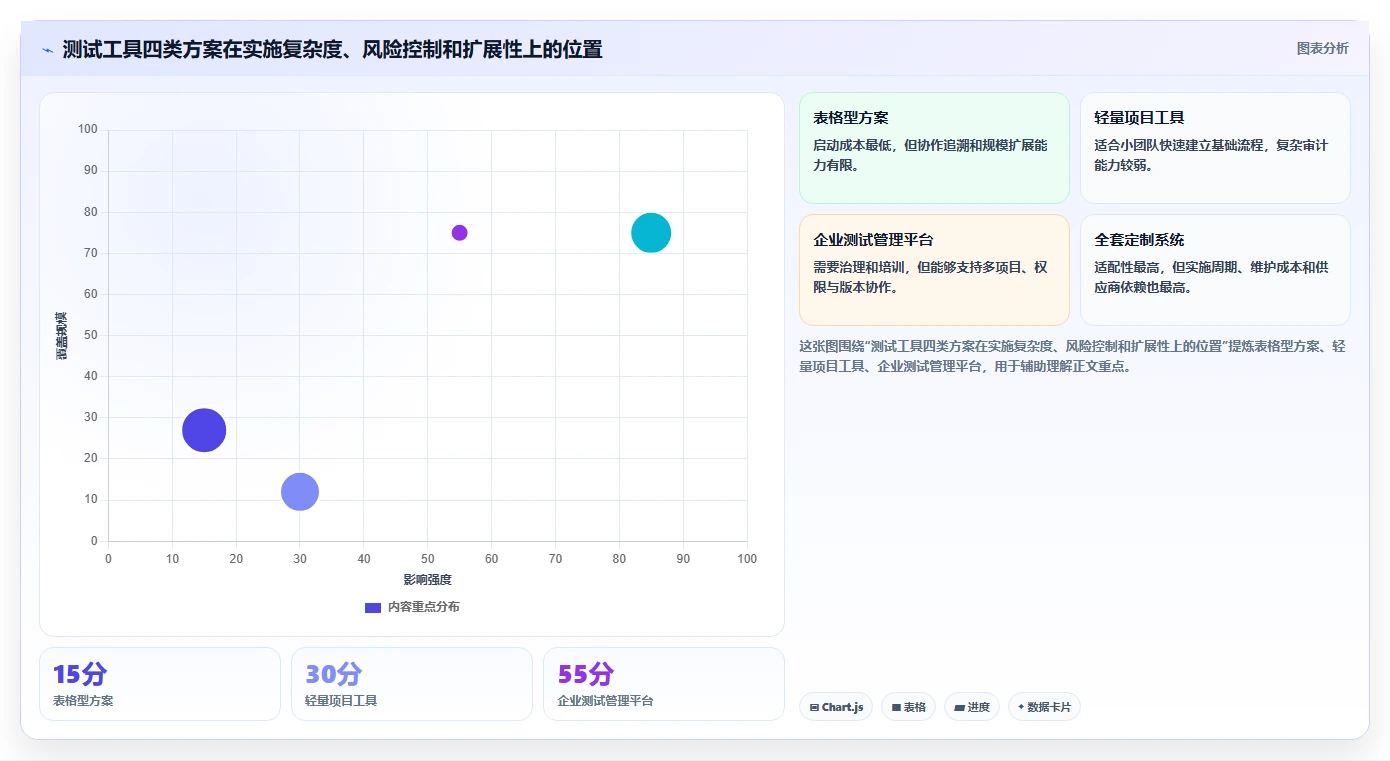Click the 进度 tag
This screenshot has width=1390, height=761.
point(972,707)
